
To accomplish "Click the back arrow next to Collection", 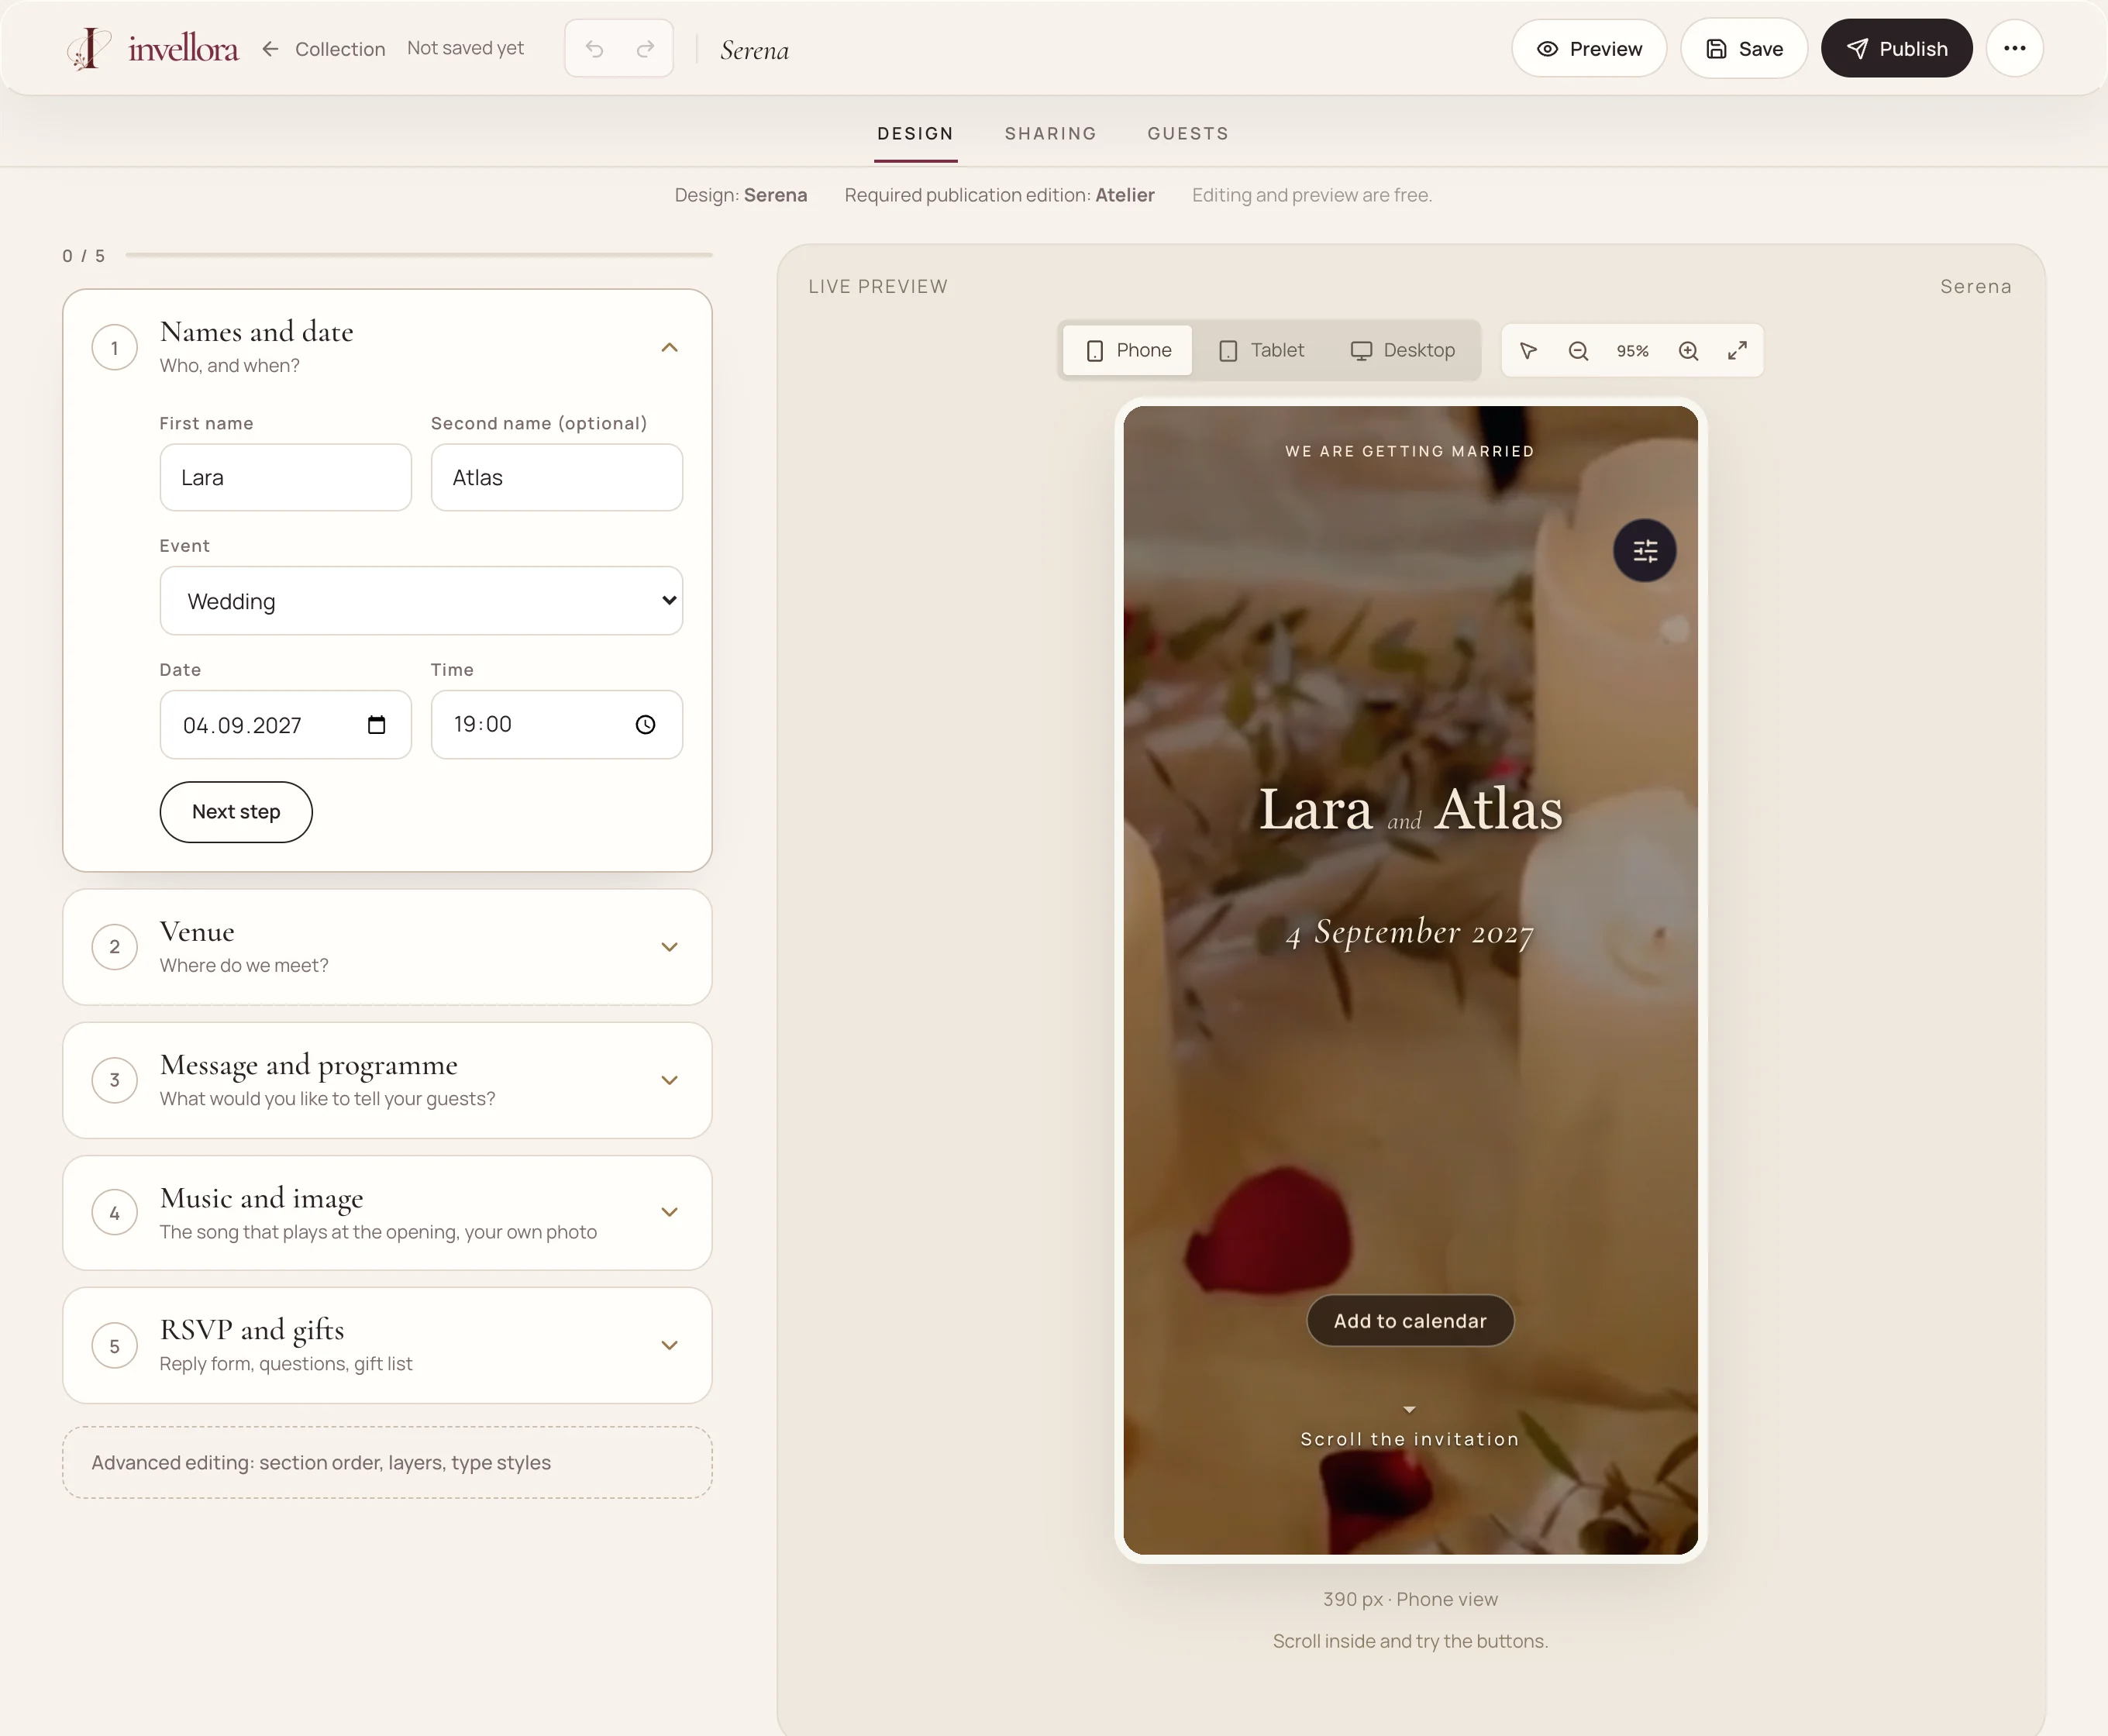I will pos(270,48).
